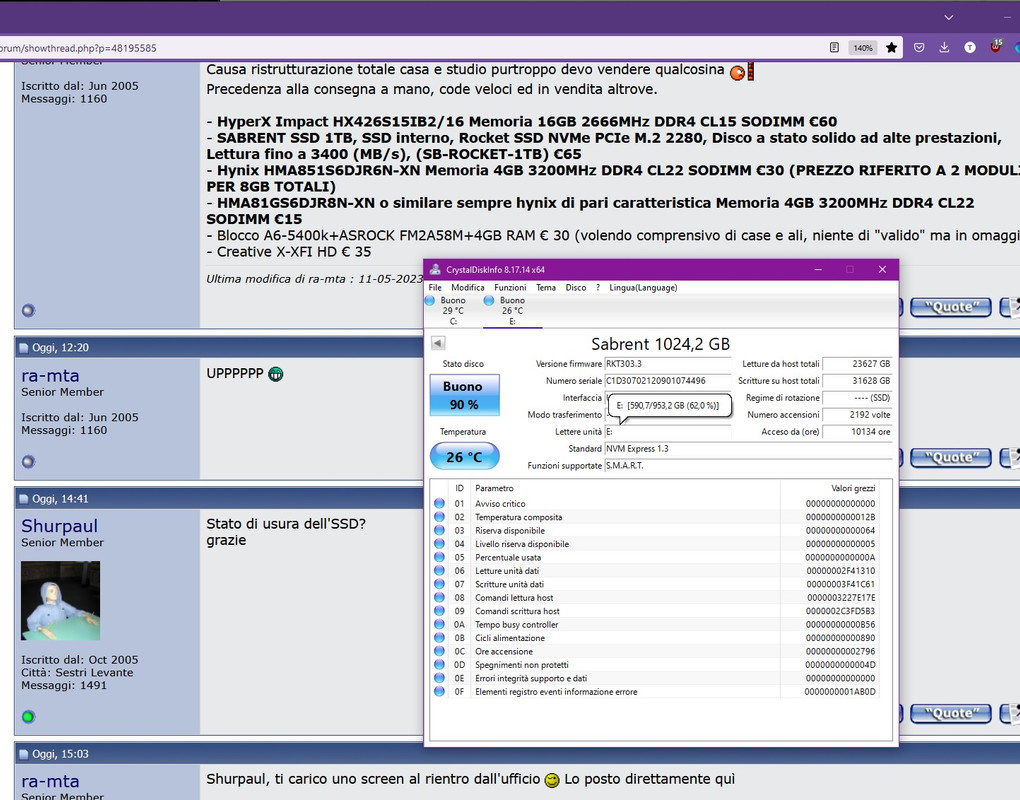This screenshot has height=800, width=1020.
Task: Click the NVM Express 1.3 standard field
Action: click(x=747, y=449)
